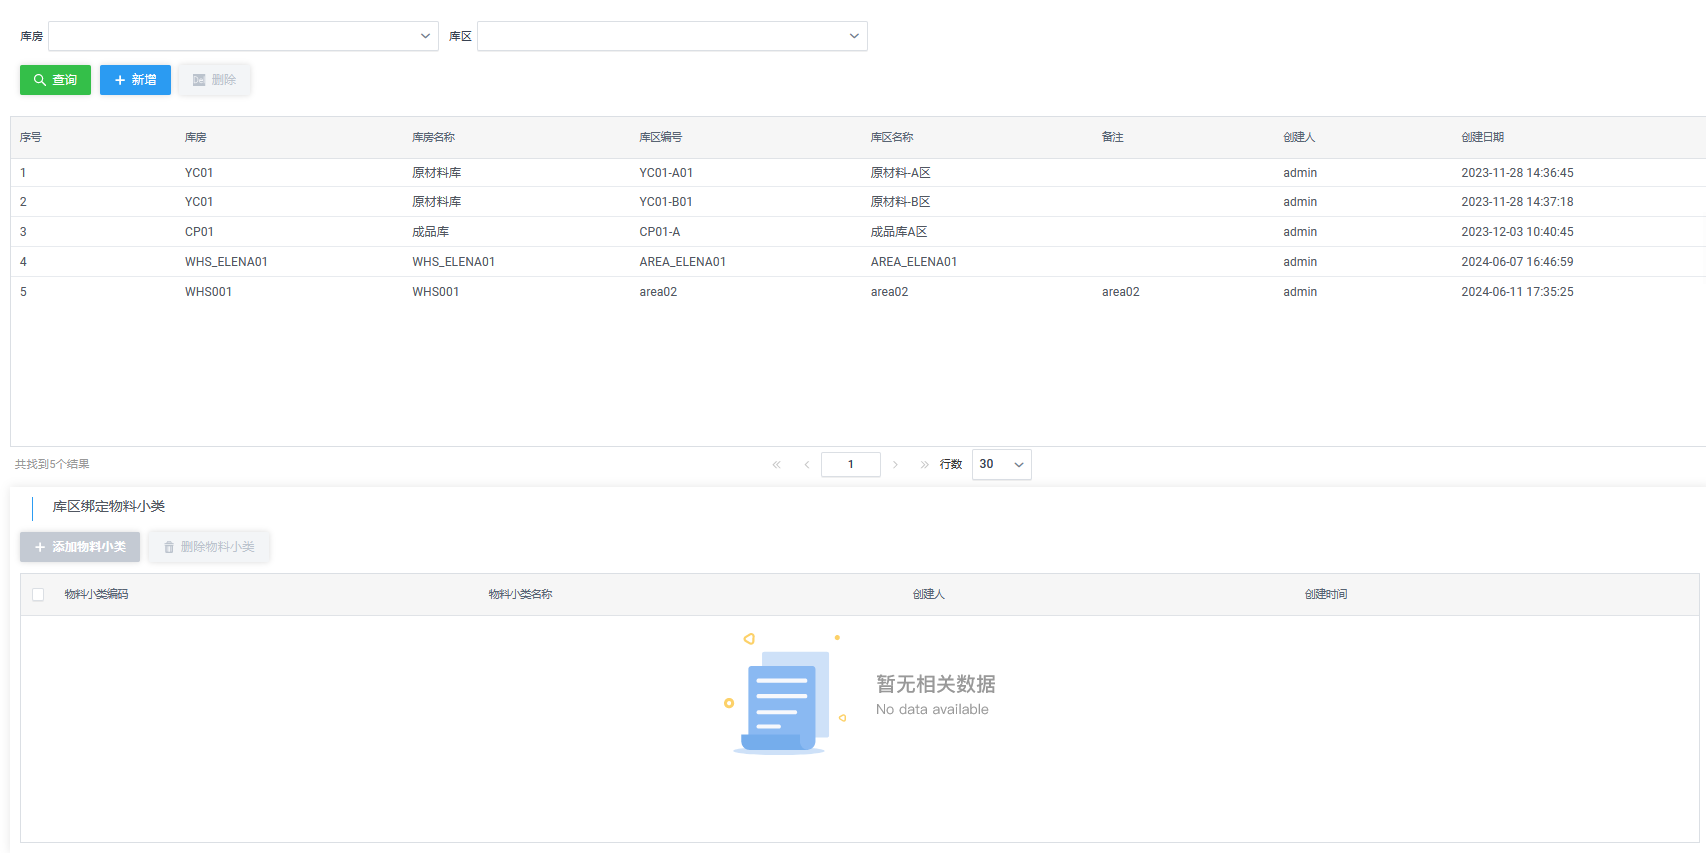The image size is (1706, 853).
Task: Toggle the select-all checkbox in 物料小类 table
Action: click(x=38, y=594)
